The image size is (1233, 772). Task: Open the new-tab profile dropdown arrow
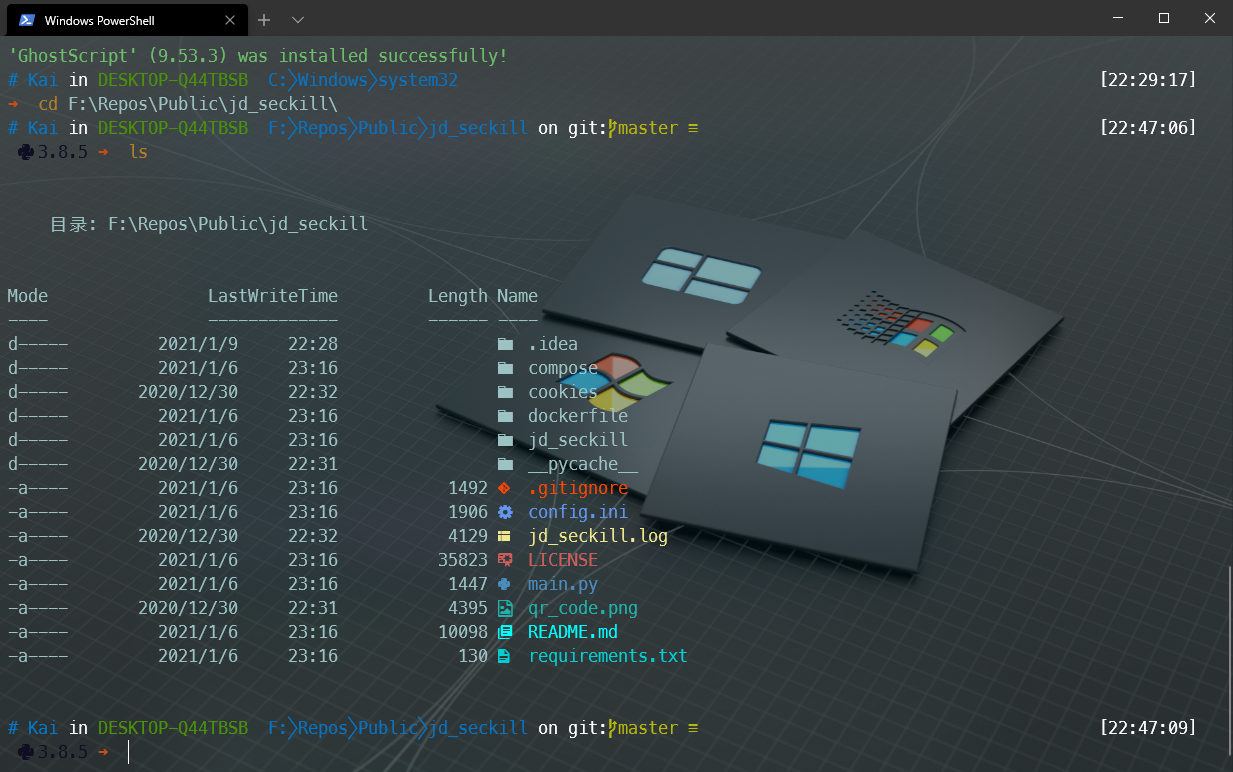pyautogui.click(x=298, y=20)
